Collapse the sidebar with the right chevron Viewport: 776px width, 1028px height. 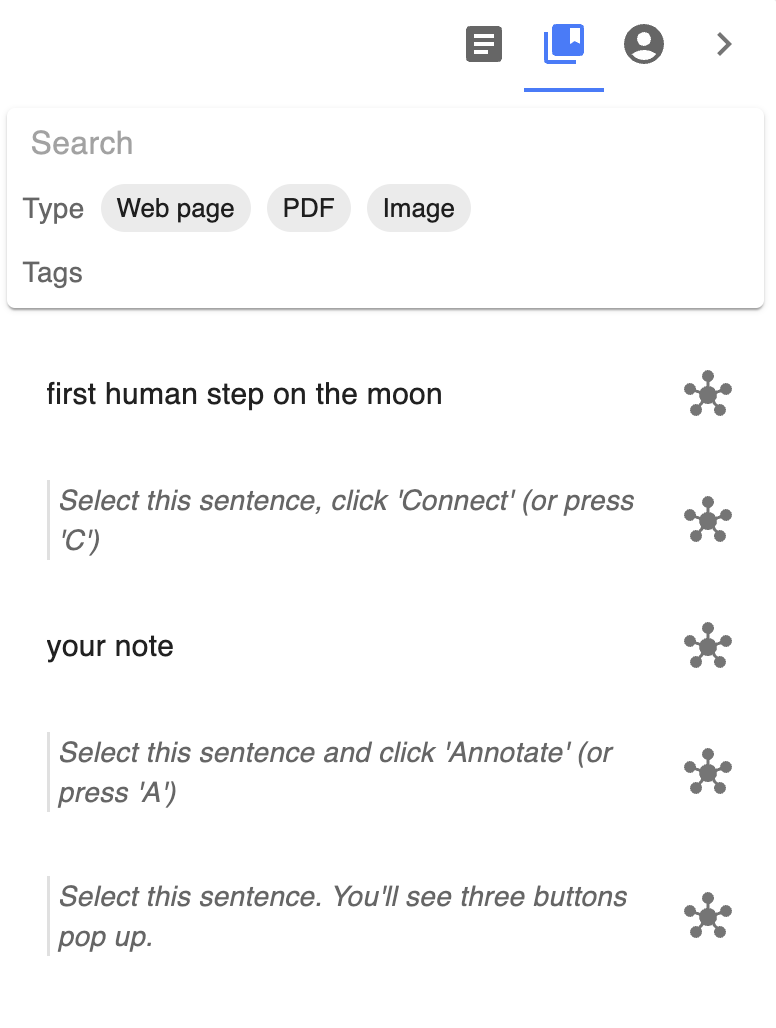click(724, 44)
